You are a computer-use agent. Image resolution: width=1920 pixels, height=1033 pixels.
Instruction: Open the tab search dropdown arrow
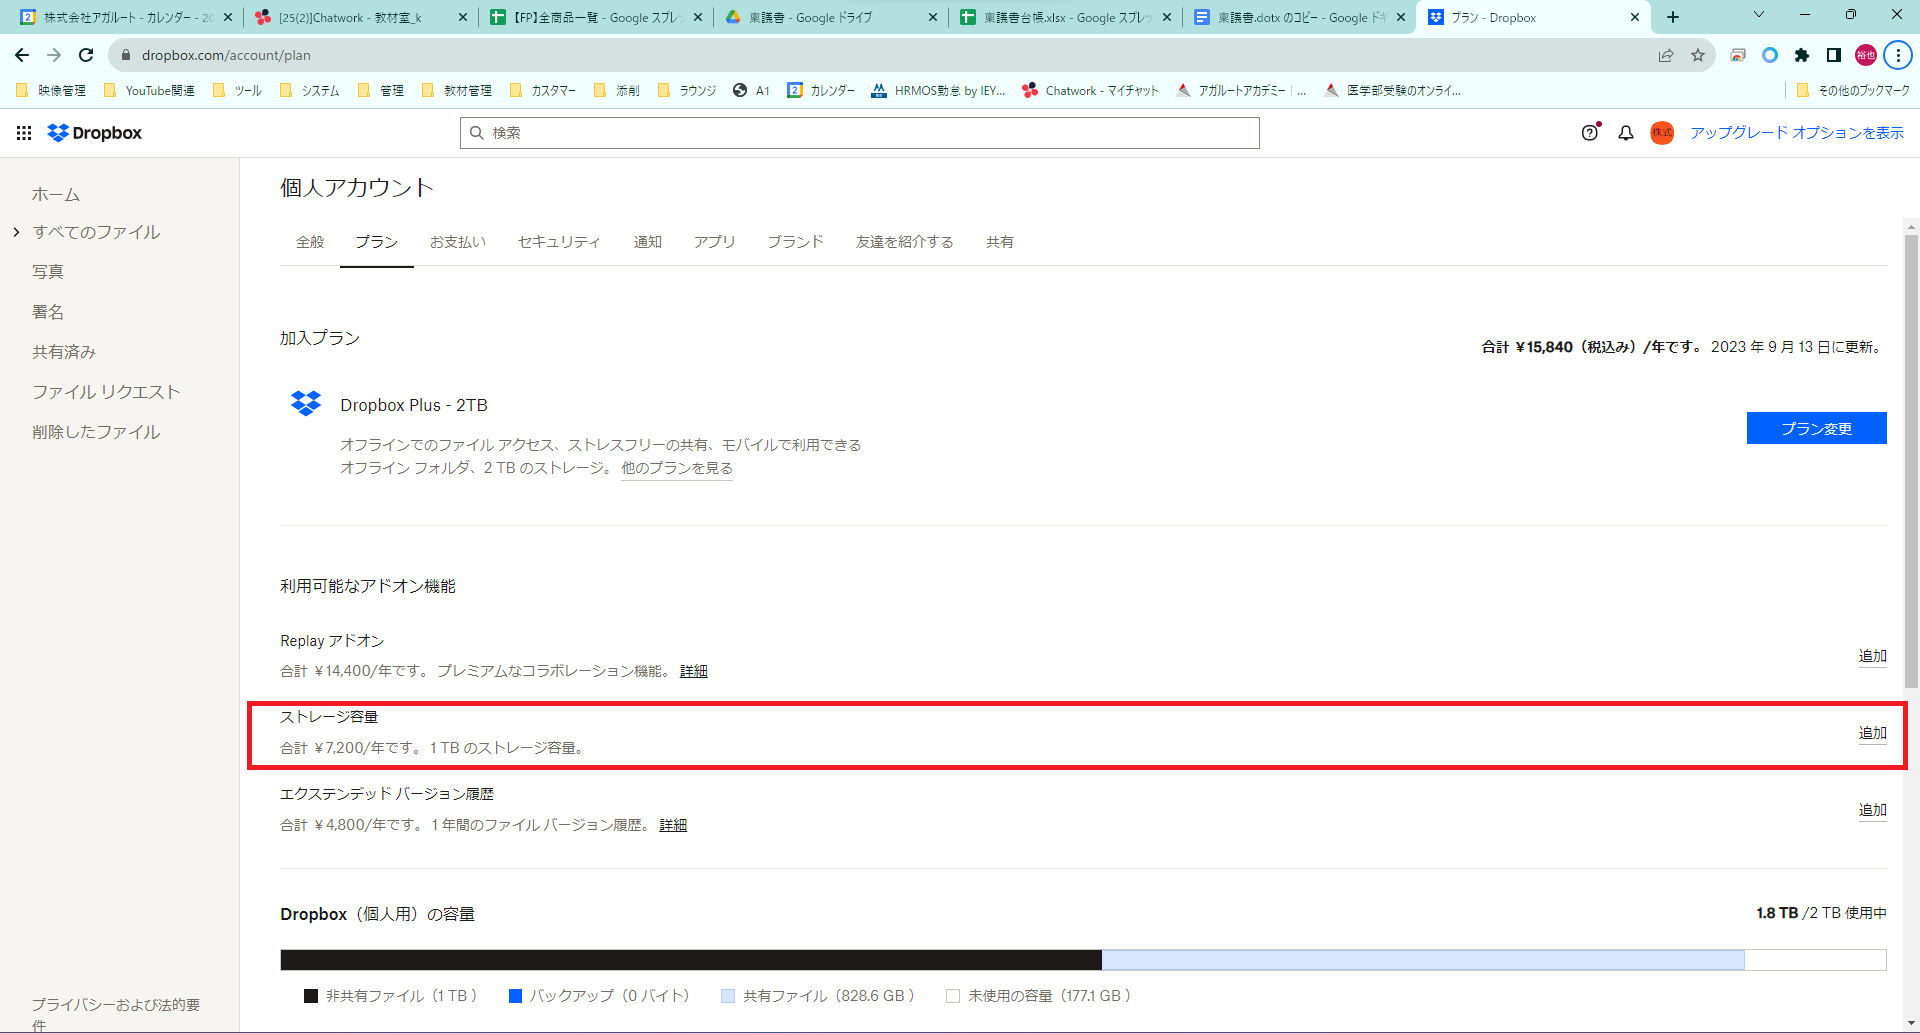(x=1759, y=16)
